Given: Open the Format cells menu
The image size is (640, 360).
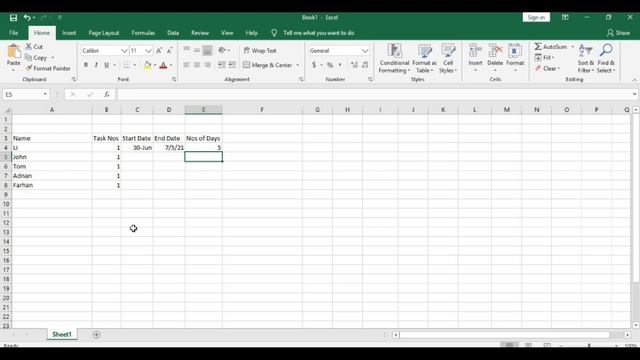Looking at the screenshot, I should click(x=515, y=58).
